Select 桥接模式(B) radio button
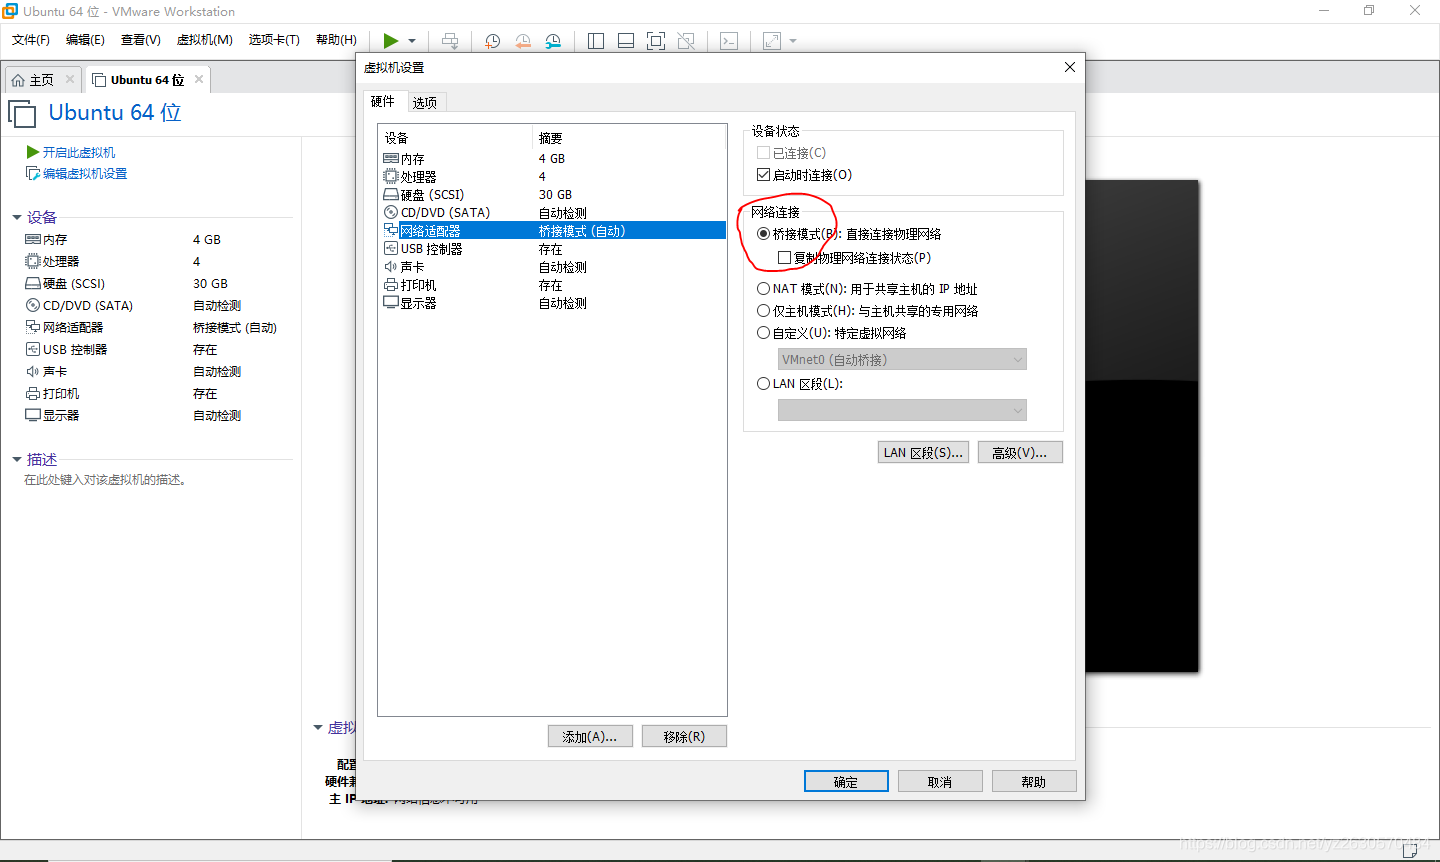The height and width of the screenshot is (862, 1440). click(x=764, y=234)
